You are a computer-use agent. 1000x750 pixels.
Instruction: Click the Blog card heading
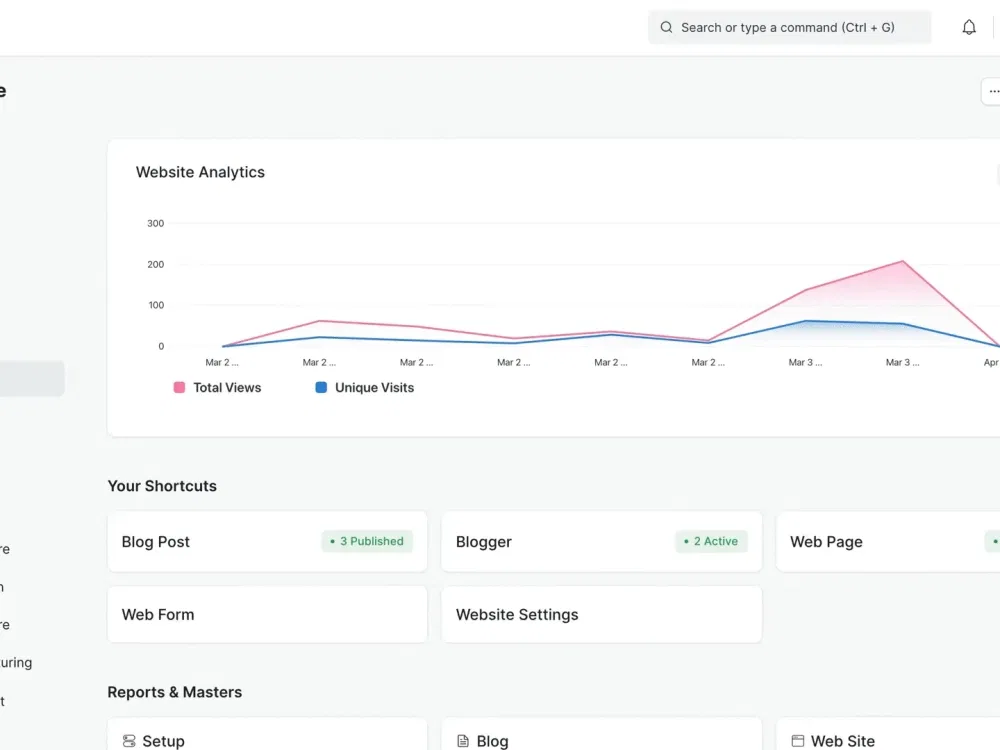tap(492, 741)
